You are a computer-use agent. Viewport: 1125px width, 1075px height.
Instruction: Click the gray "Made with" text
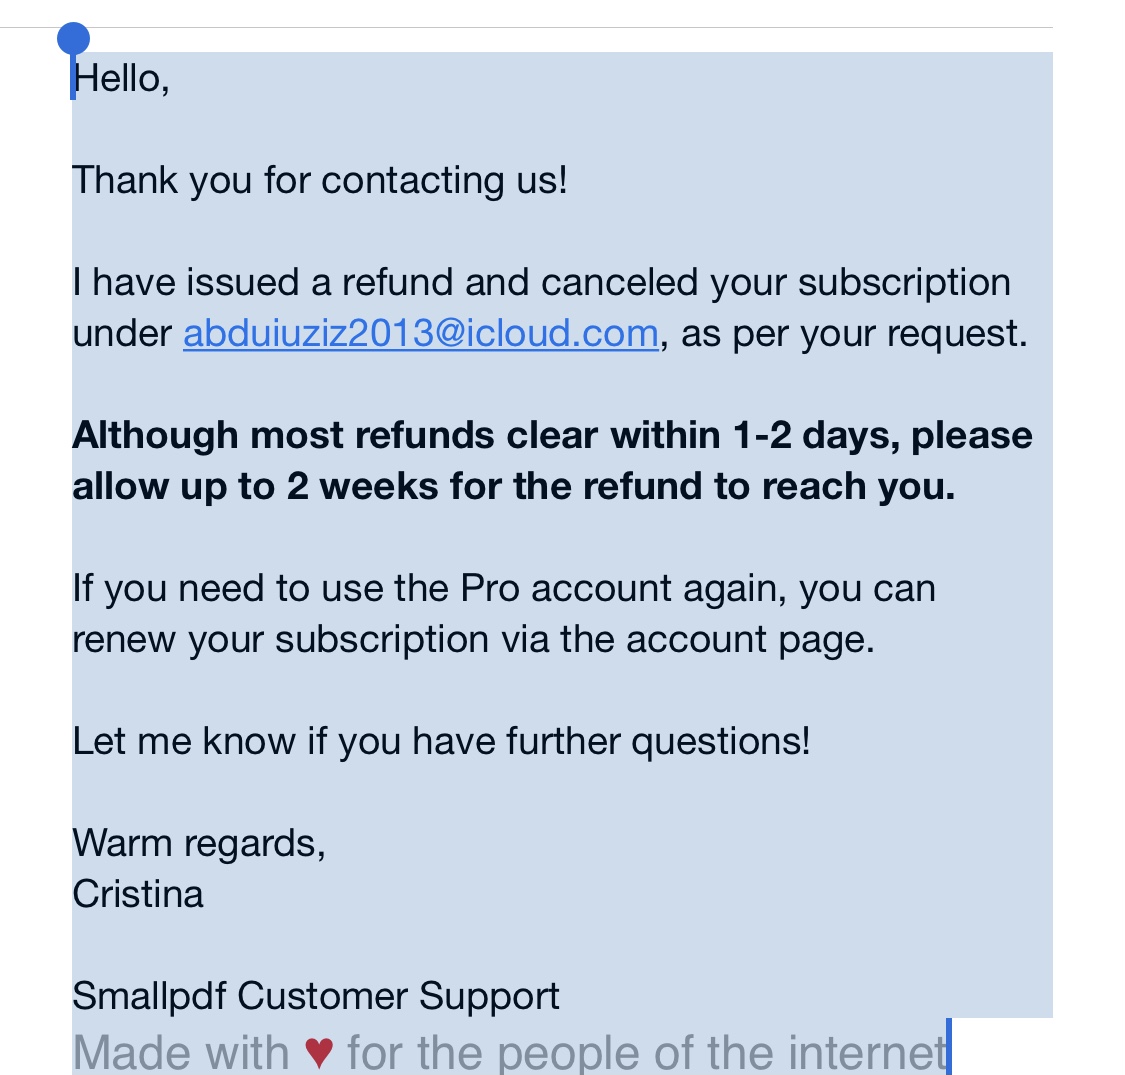181,1053
